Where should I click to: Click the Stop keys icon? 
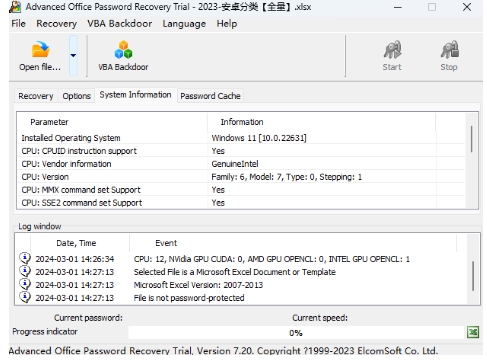pos(449,50)
